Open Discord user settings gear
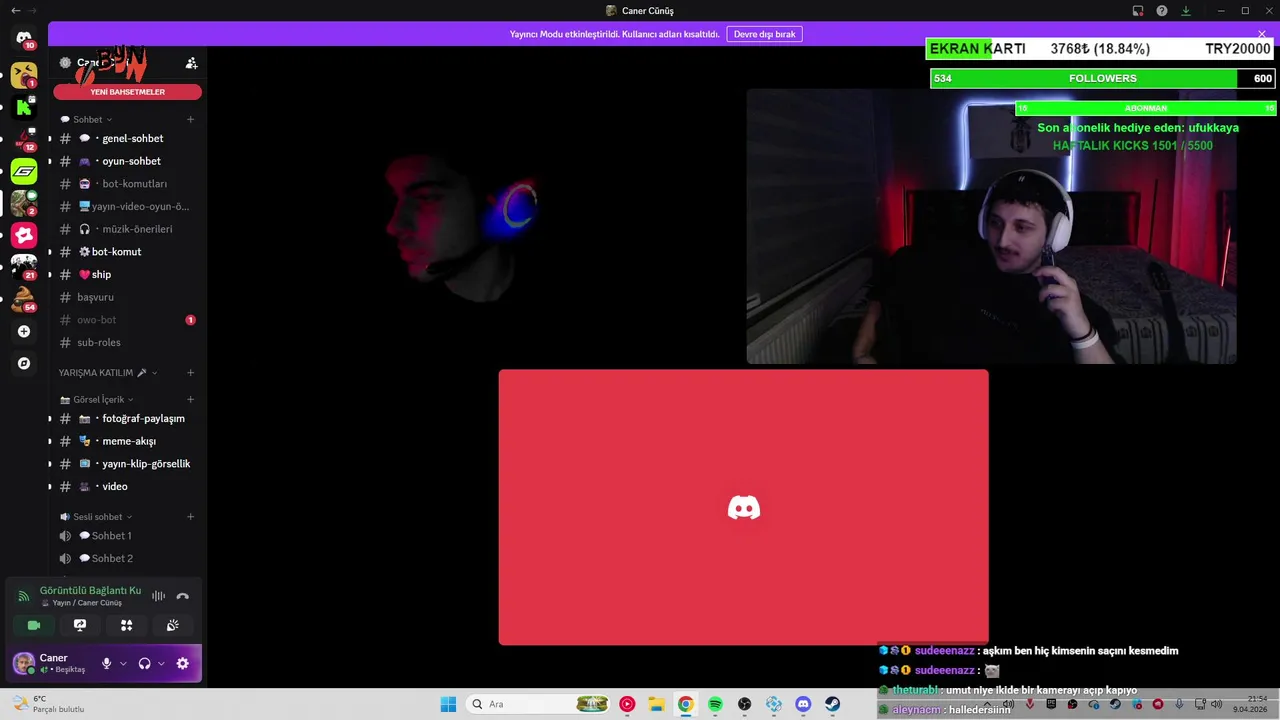This screenshot has height=720, width=1280. [x=182, y=663]
